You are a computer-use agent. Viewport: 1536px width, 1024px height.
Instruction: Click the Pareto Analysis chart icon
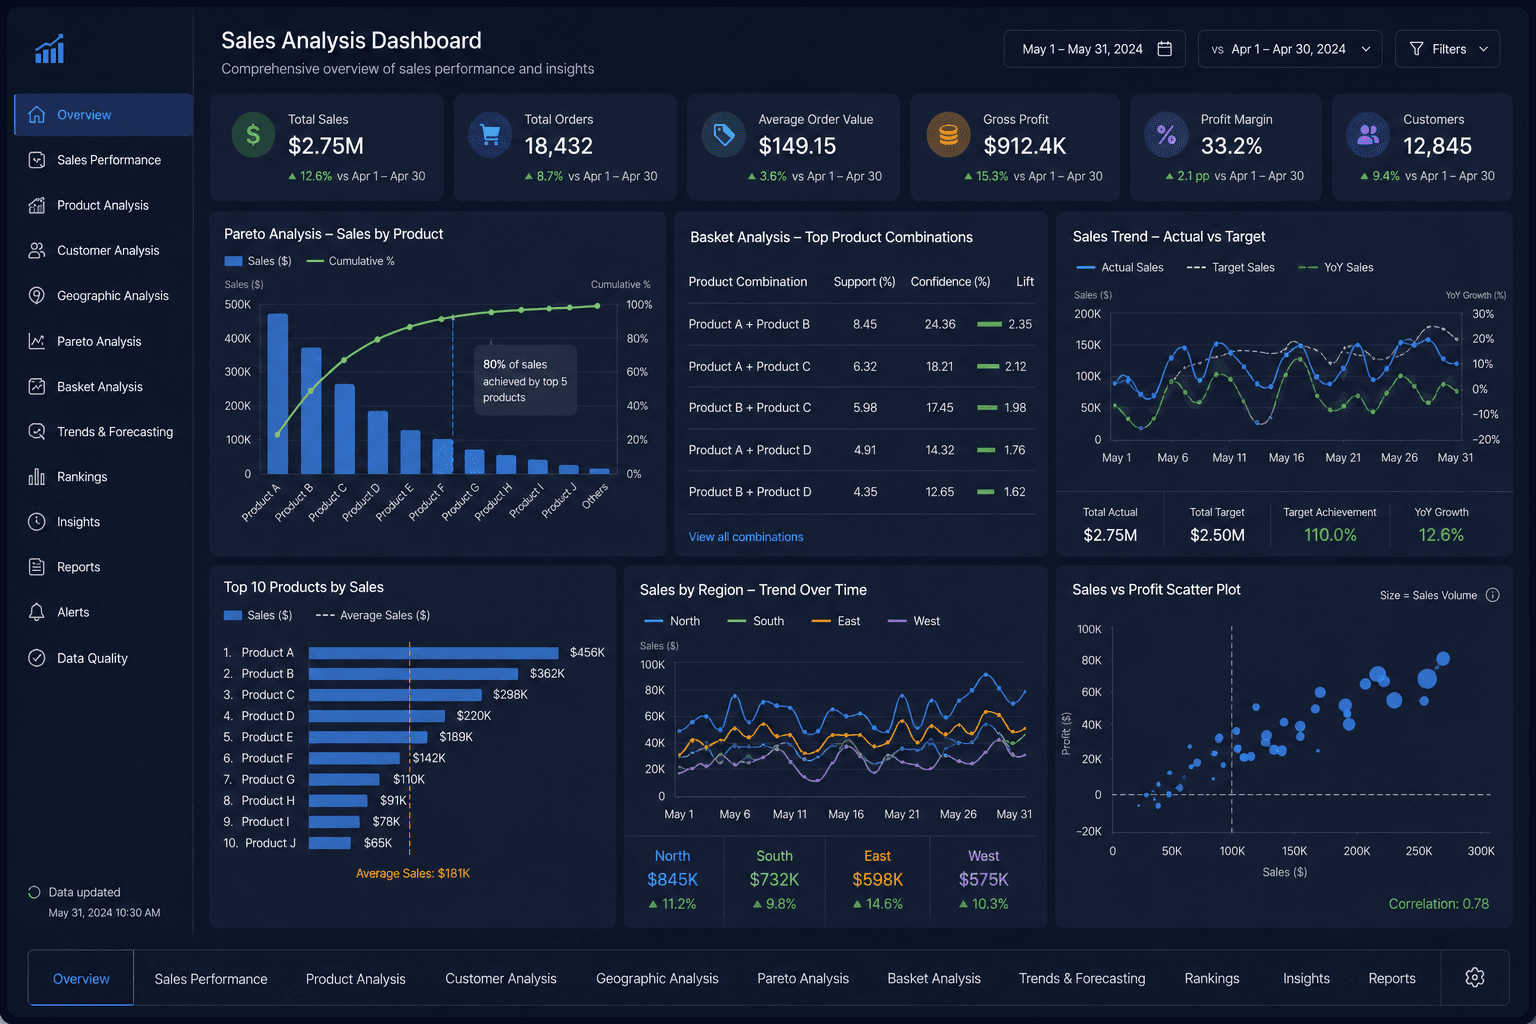point(37,341)
